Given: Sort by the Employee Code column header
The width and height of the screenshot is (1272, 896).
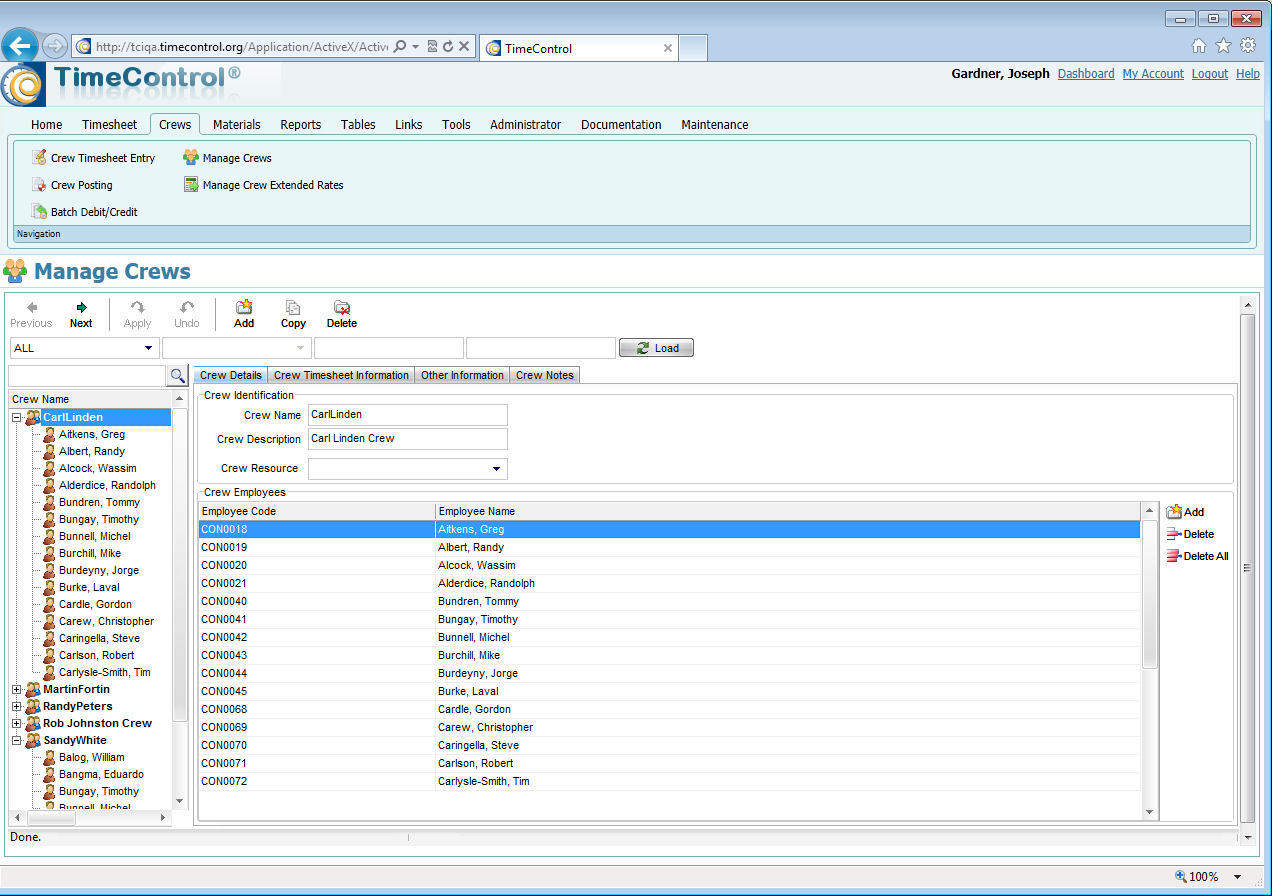Looking at the screenshot, I should point(317,512).
